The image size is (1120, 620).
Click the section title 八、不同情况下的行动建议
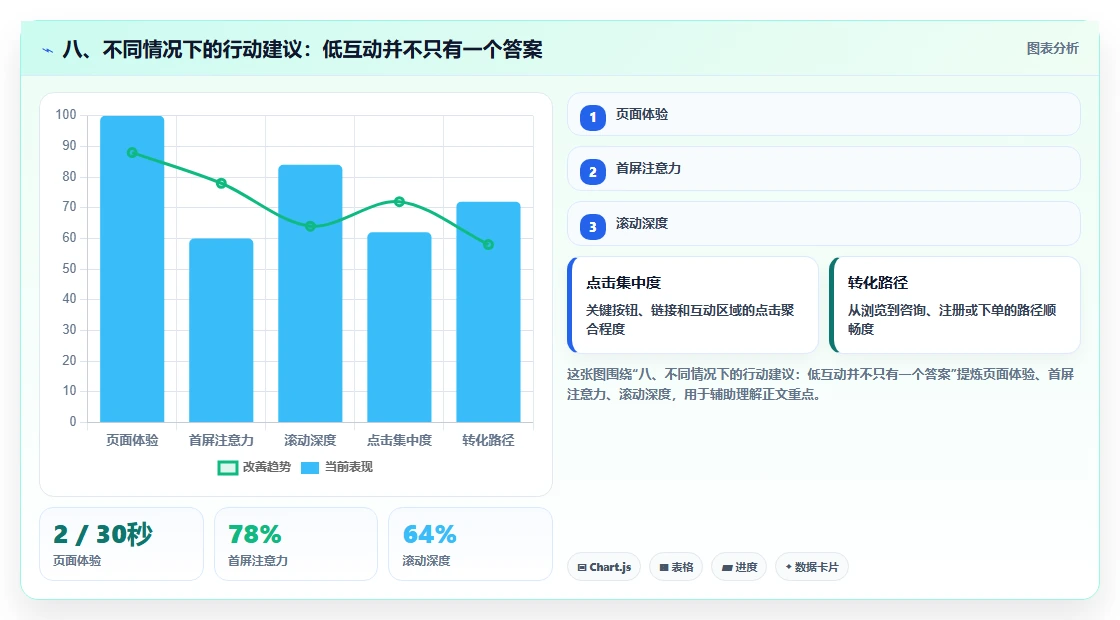(x=302, y=49)
